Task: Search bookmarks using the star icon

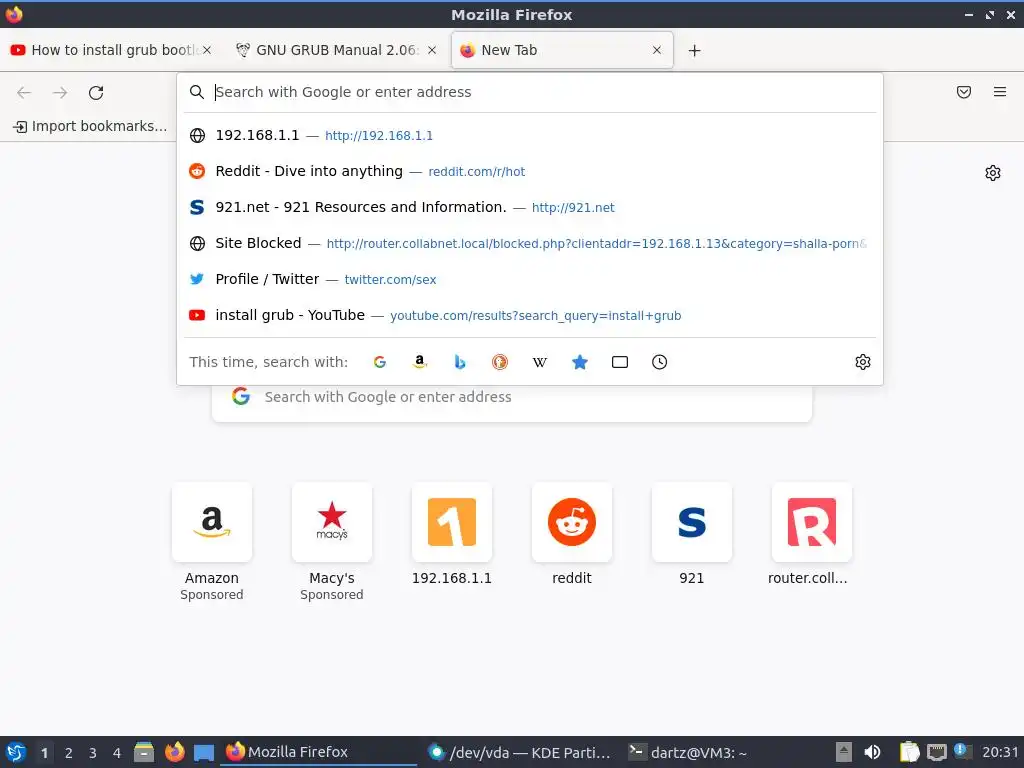Action: (580, 362)
